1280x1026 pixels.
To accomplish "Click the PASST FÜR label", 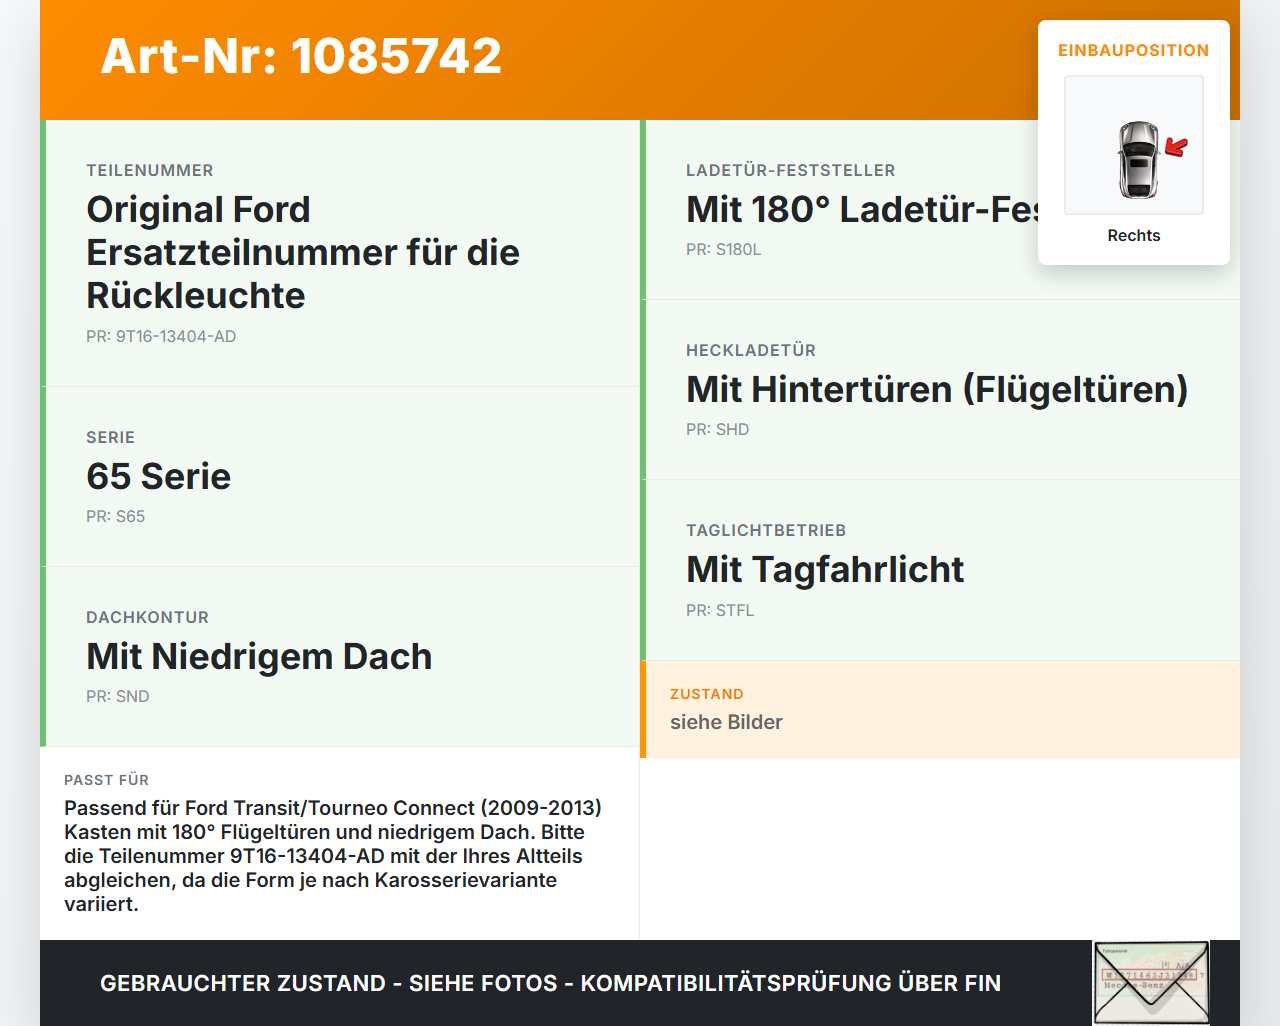I will [x=106, y=780].
